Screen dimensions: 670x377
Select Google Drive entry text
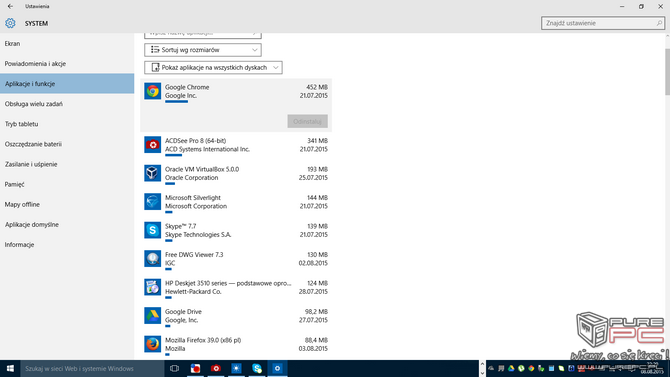(x=183, y=312)
